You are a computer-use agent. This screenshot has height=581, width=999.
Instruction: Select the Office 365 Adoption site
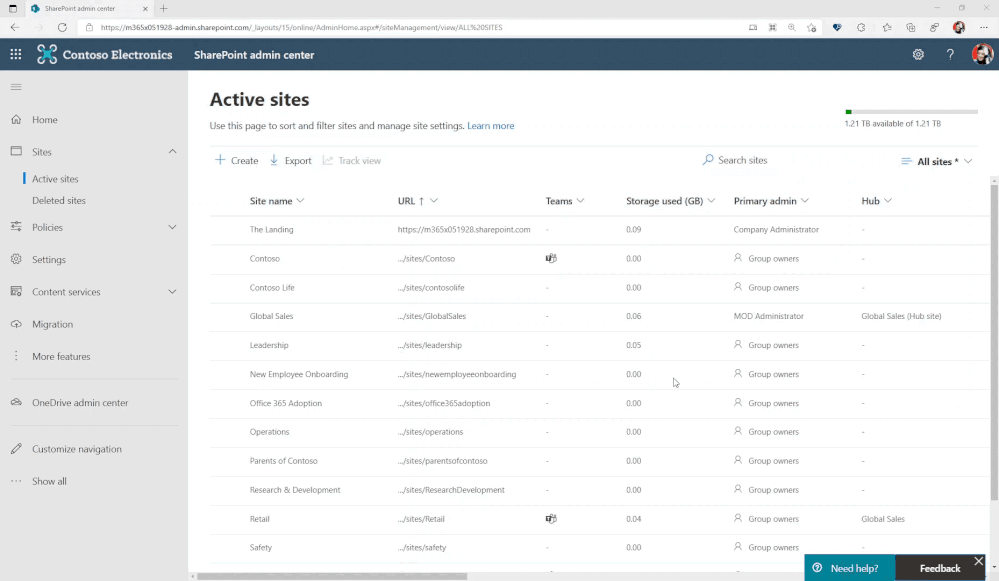click(285, 403)
